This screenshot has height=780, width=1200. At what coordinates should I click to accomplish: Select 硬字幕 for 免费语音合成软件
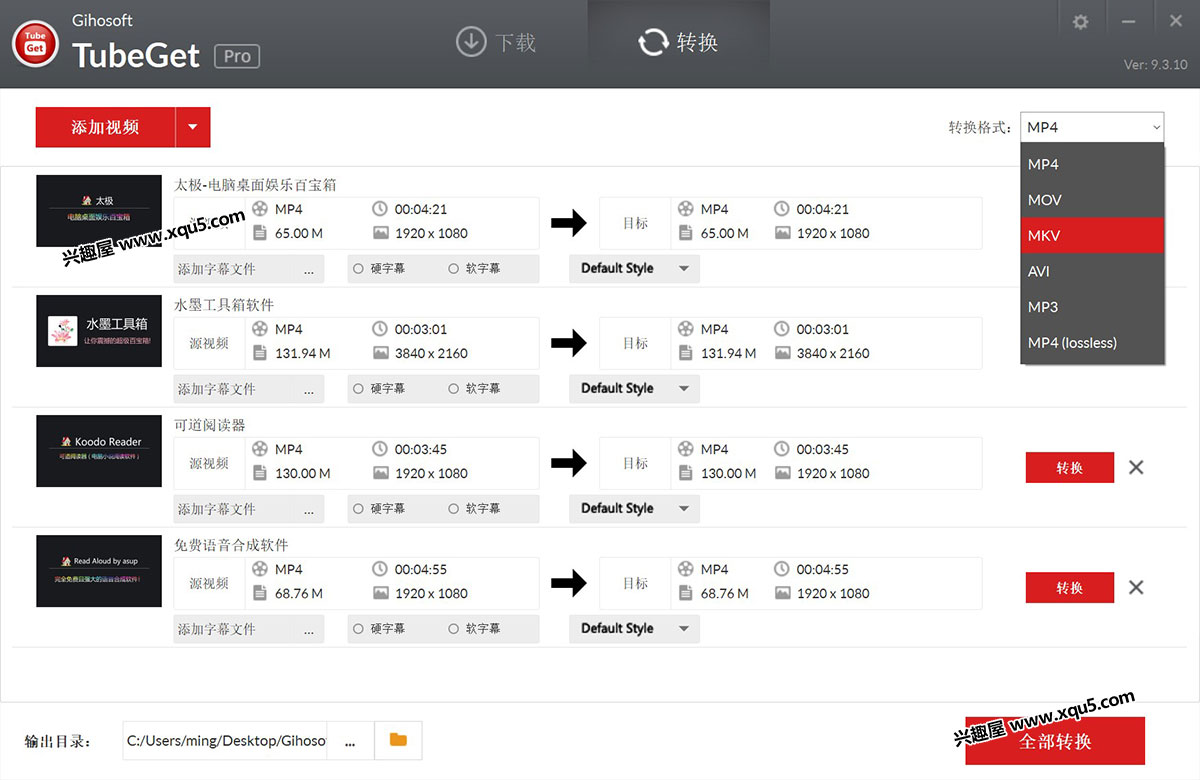pyautogui.click(x=379, y=628)
